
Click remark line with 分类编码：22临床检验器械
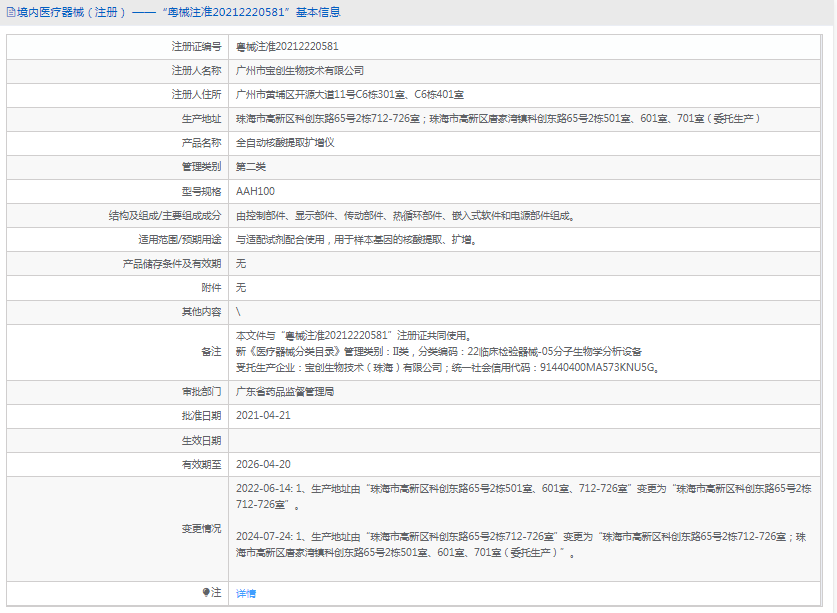click(438, 351)
